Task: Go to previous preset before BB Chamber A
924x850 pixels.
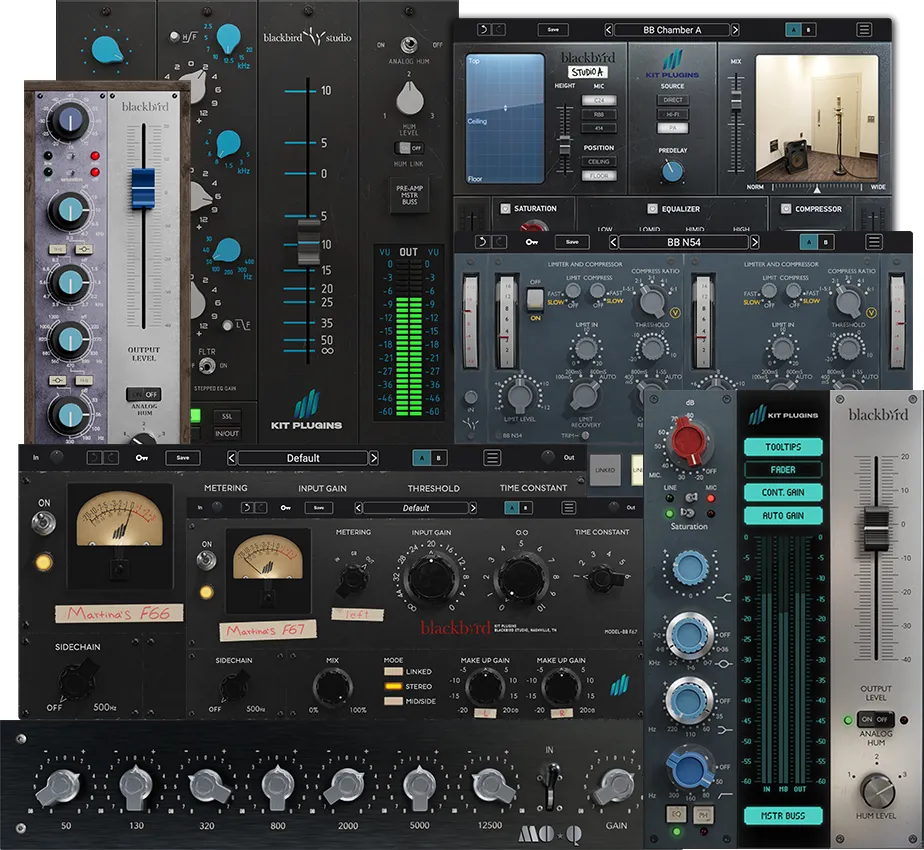Action: tap(608, 29)
